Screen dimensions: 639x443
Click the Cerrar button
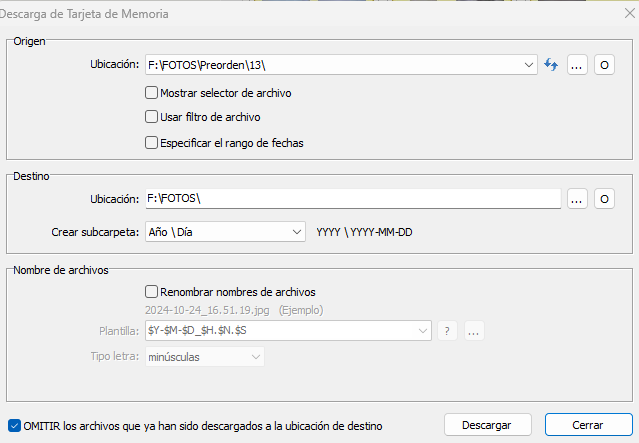pyautogui.click(x=588, y=425)
